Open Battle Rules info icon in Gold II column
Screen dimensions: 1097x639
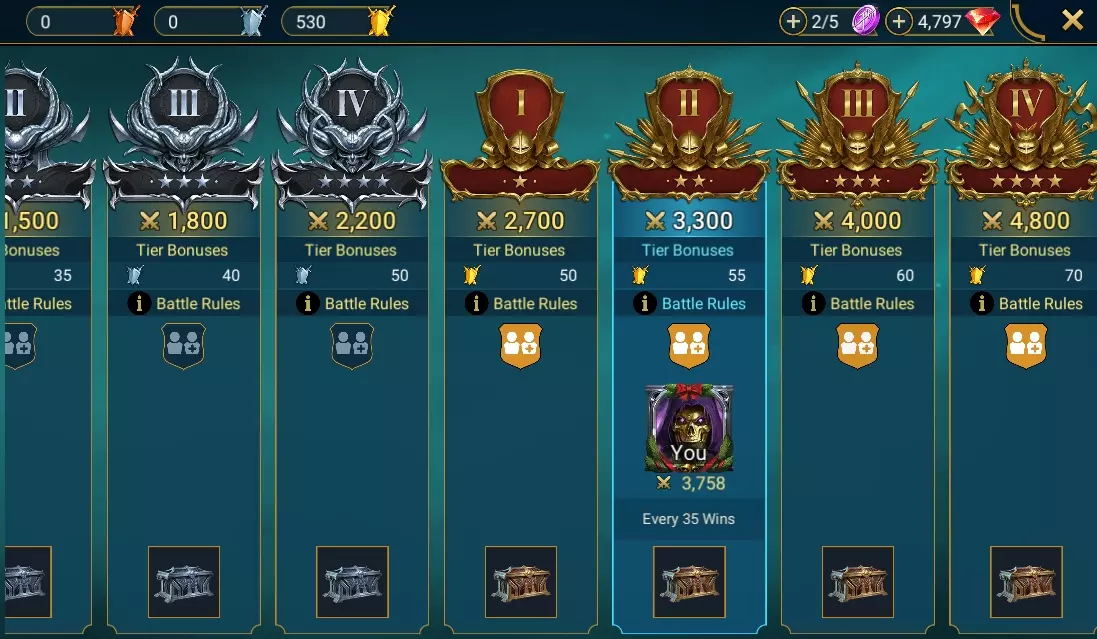pos(644,303)
